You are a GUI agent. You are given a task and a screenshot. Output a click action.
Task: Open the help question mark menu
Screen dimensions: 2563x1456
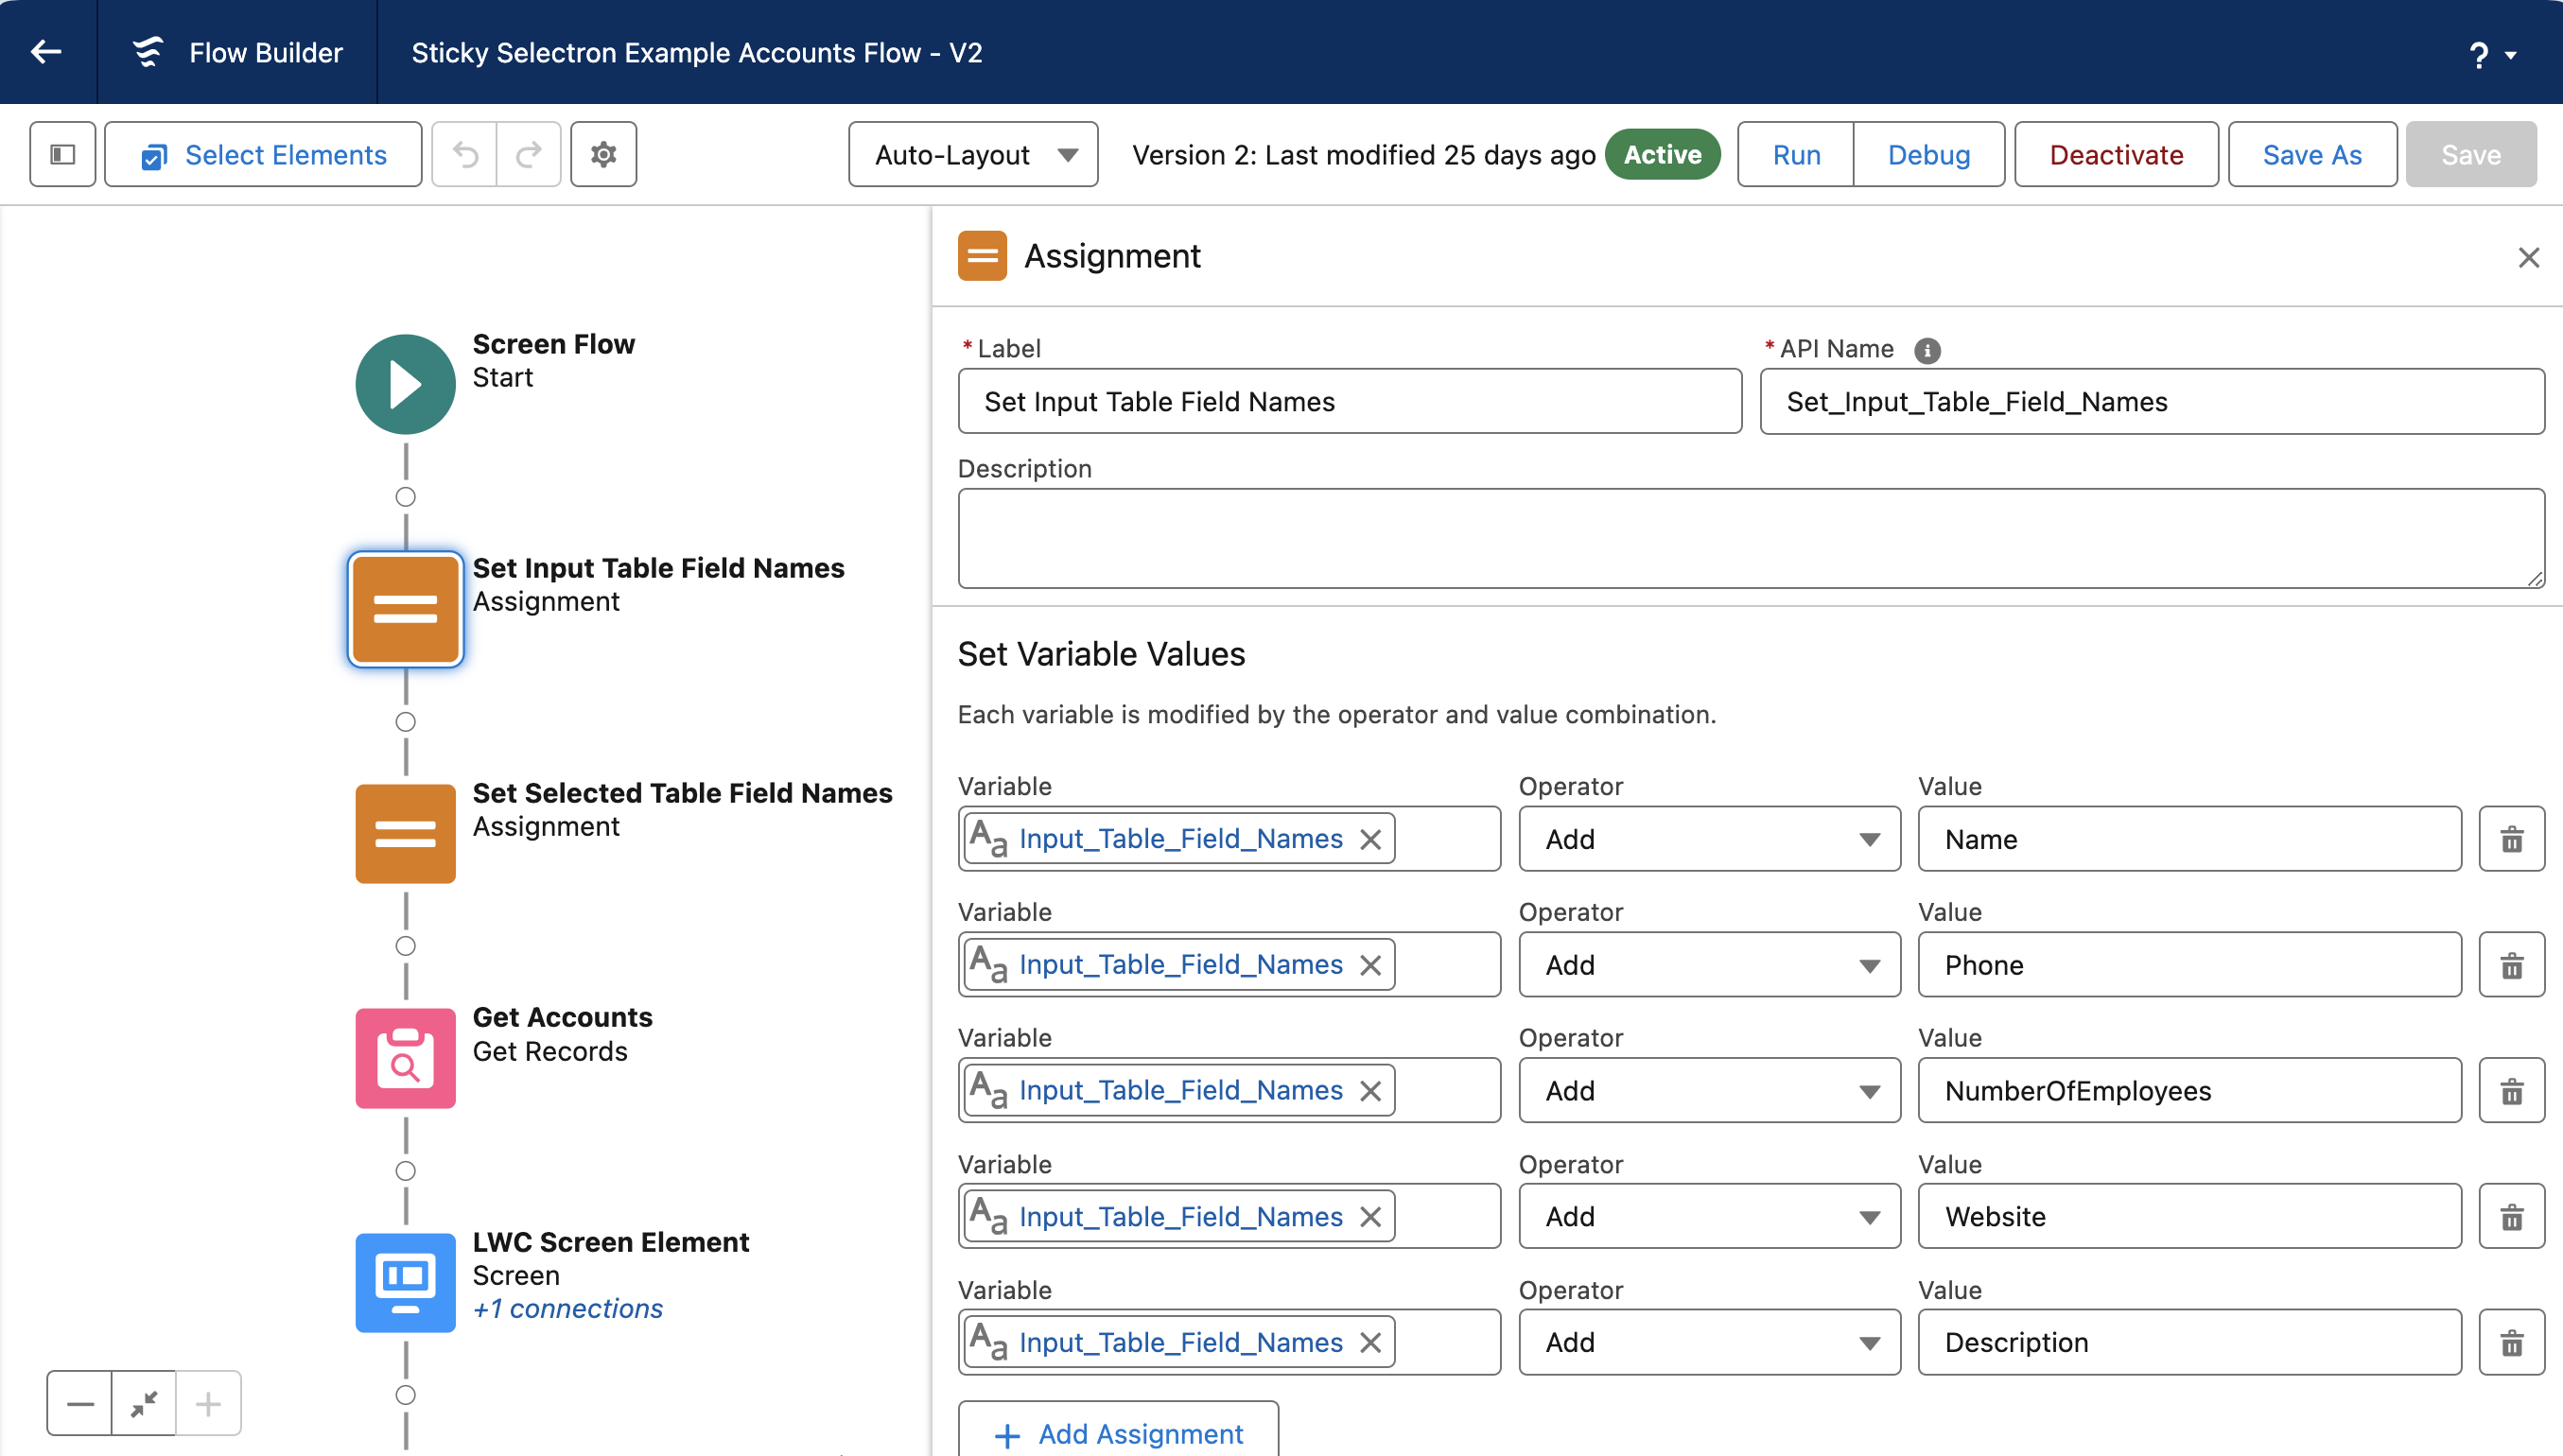pyautogui.click(x=2491, y=54)
